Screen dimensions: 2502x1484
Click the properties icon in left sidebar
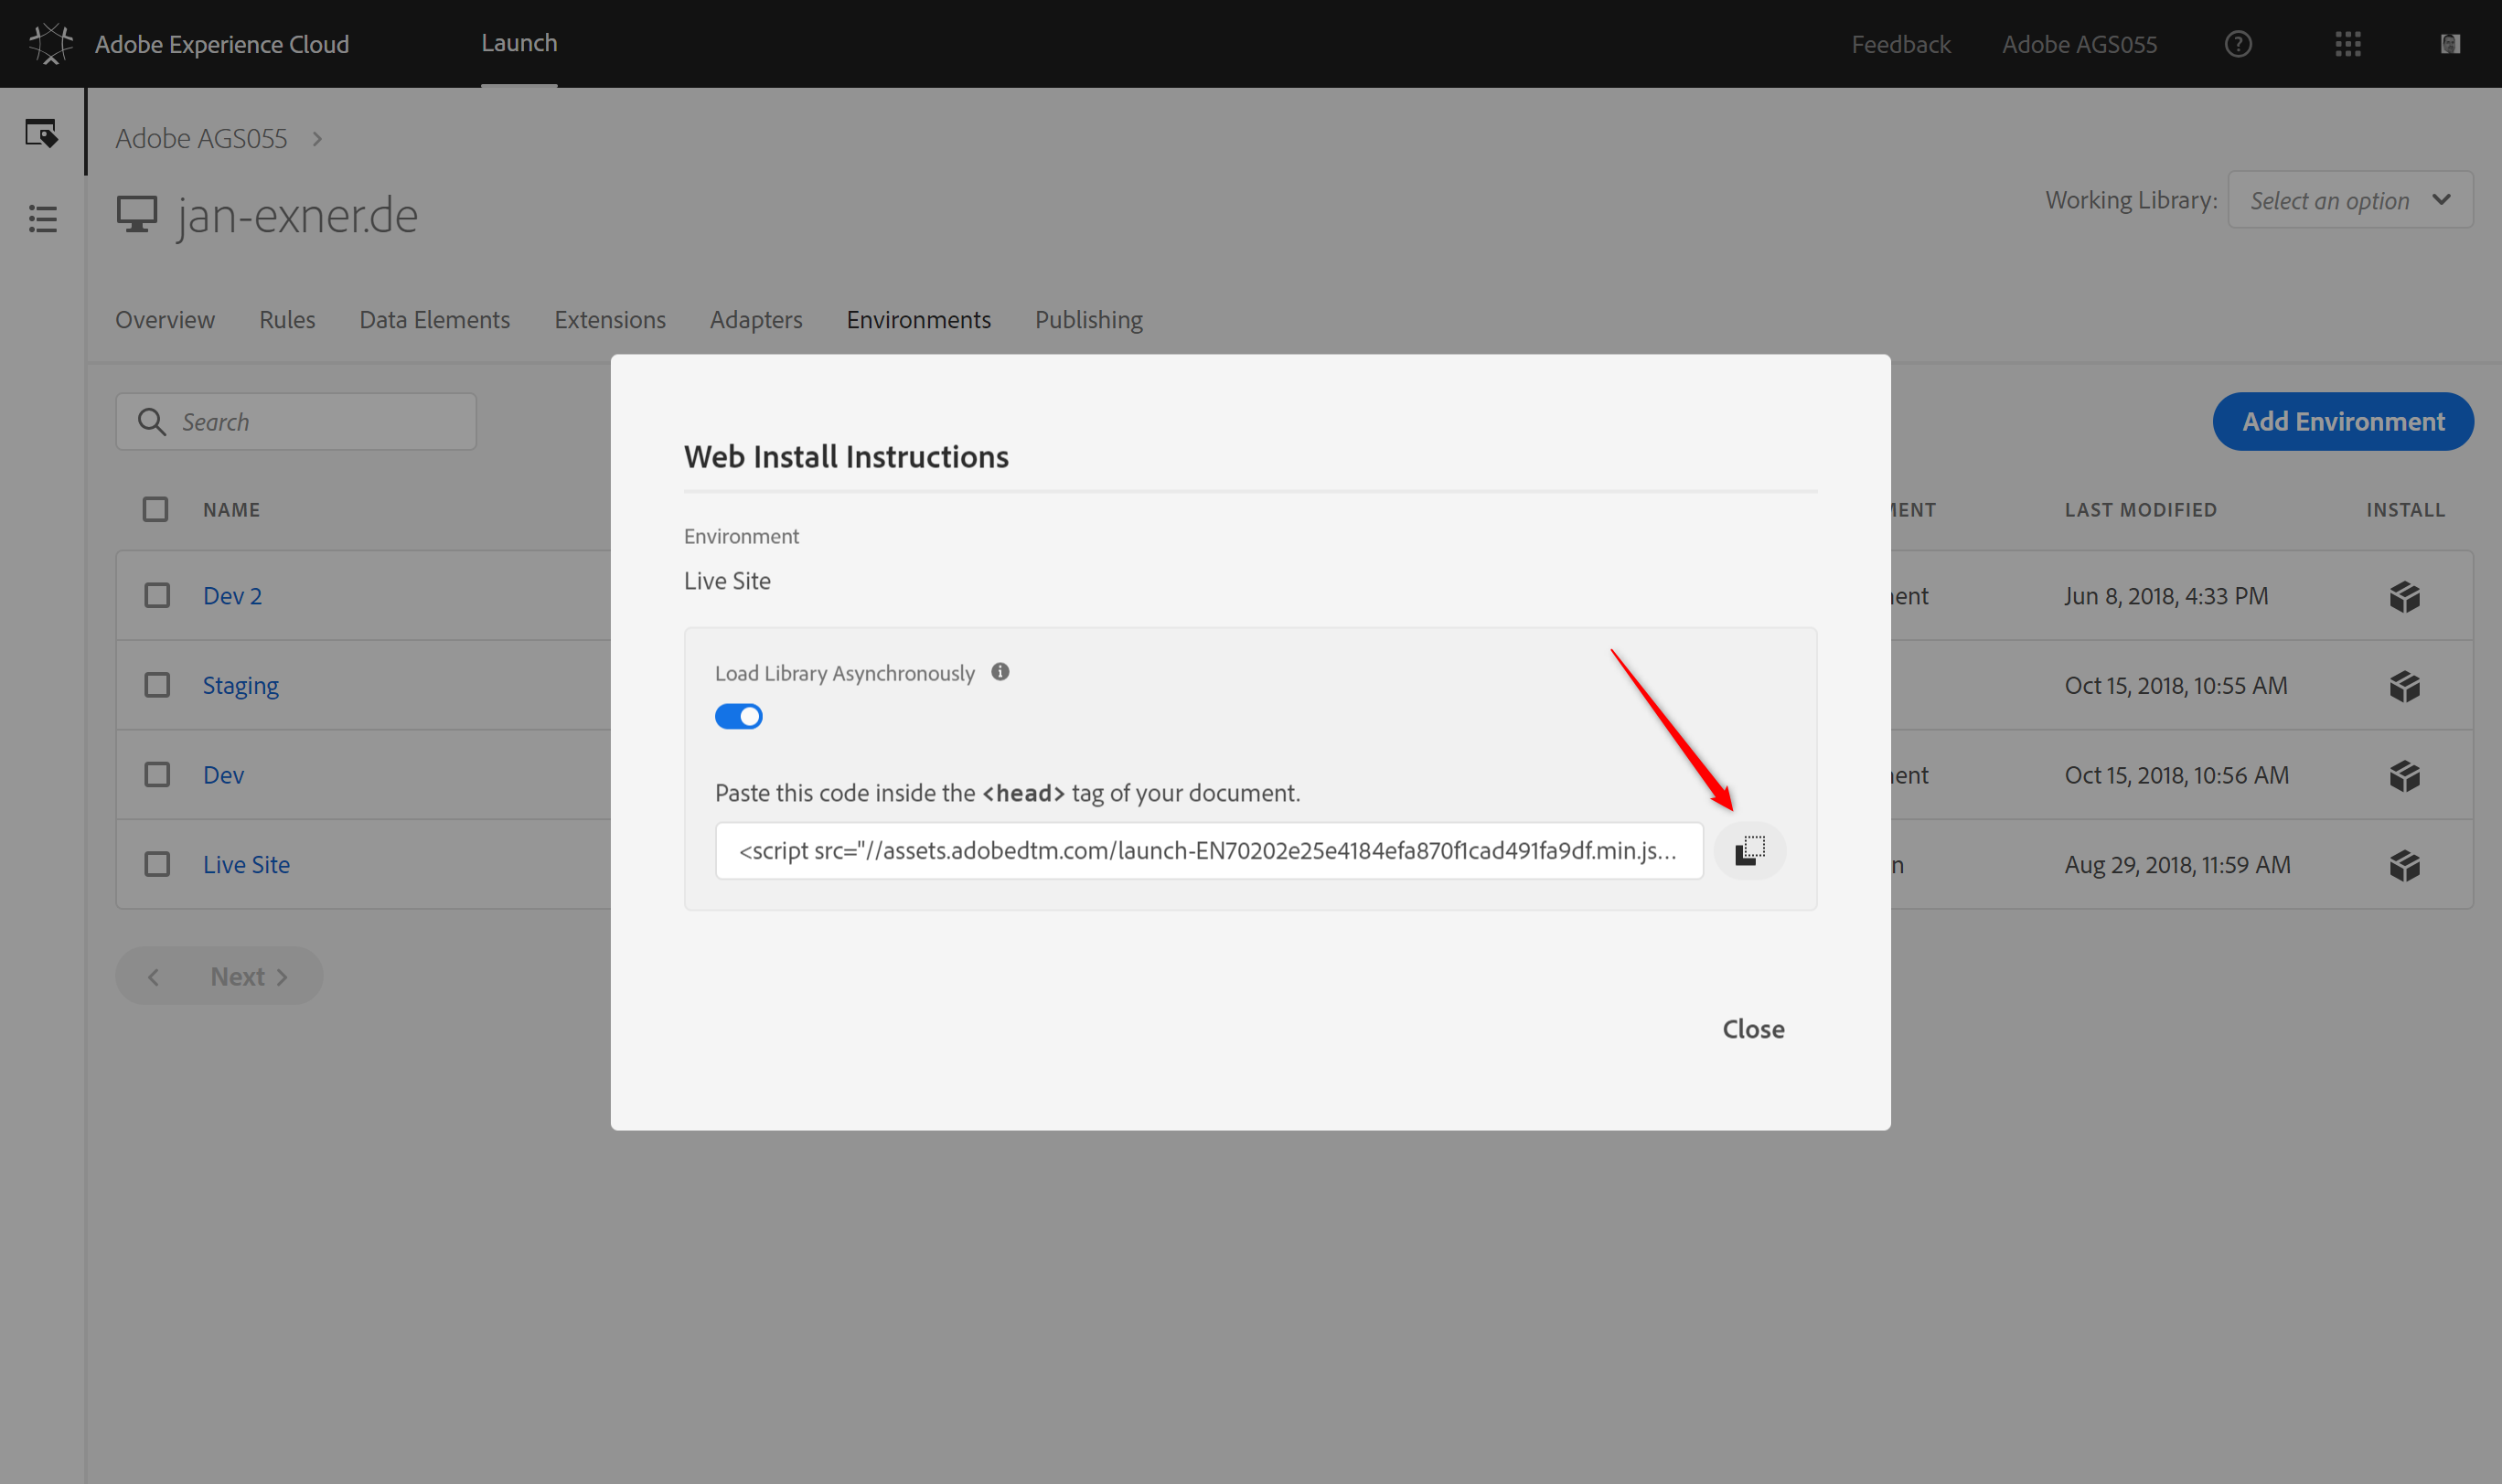tap(42, 133)
